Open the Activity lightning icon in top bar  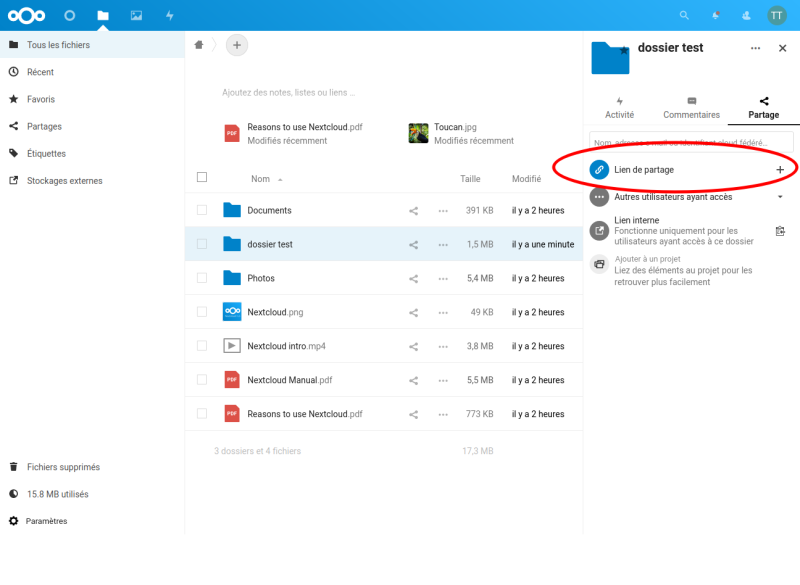tap(169, 15)
